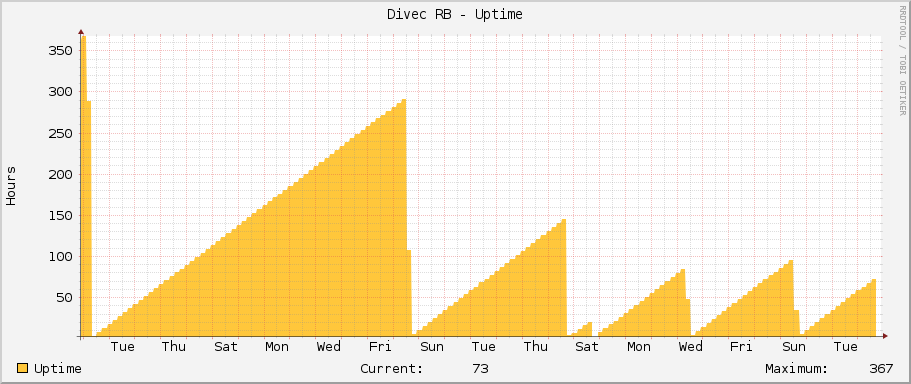Click the 'Maximum:' label
The width and height of the screenshot is (911, 384).
[x=797, y=369]
